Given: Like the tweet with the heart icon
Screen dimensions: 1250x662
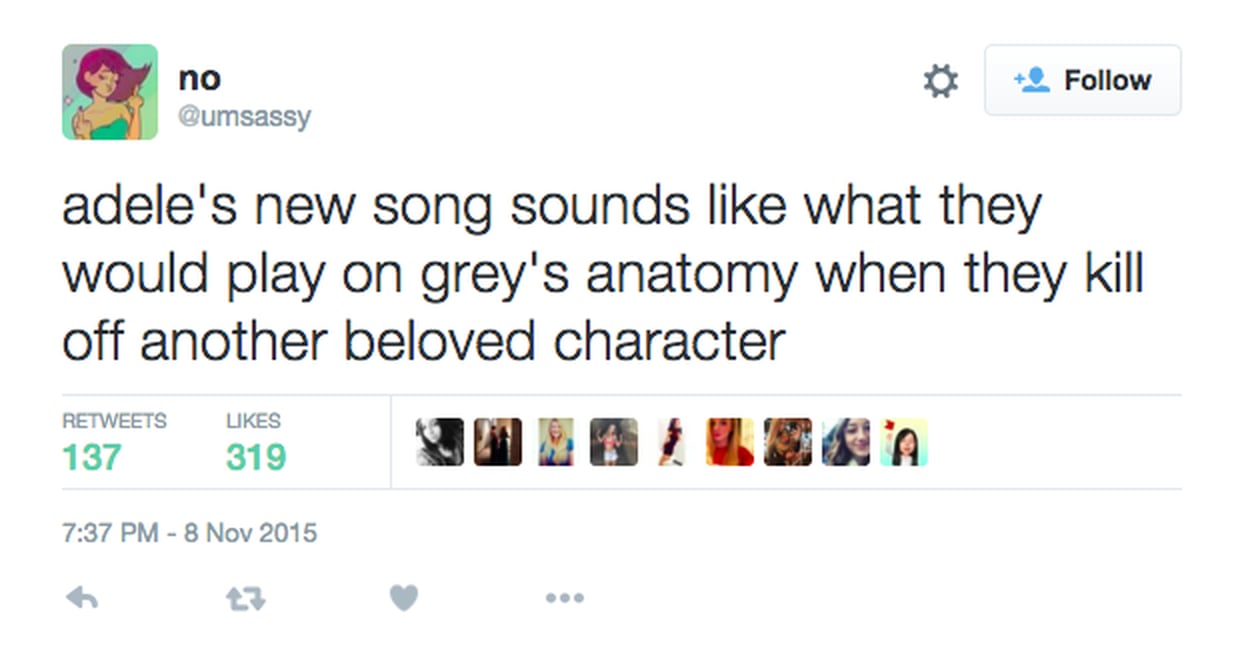Looking at the screenshot, I should 403,598.
